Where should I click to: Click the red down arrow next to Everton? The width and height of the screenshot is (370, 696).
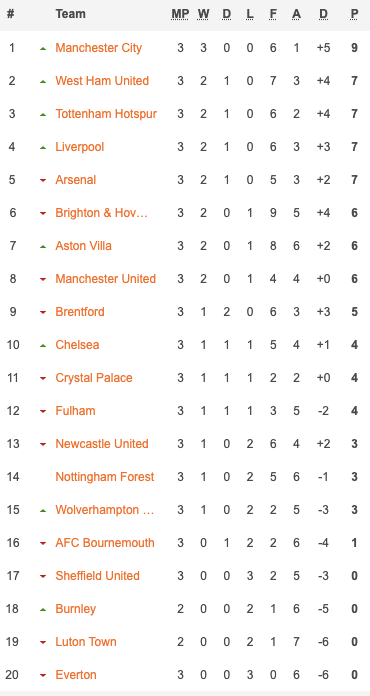[x=43, y=675]
